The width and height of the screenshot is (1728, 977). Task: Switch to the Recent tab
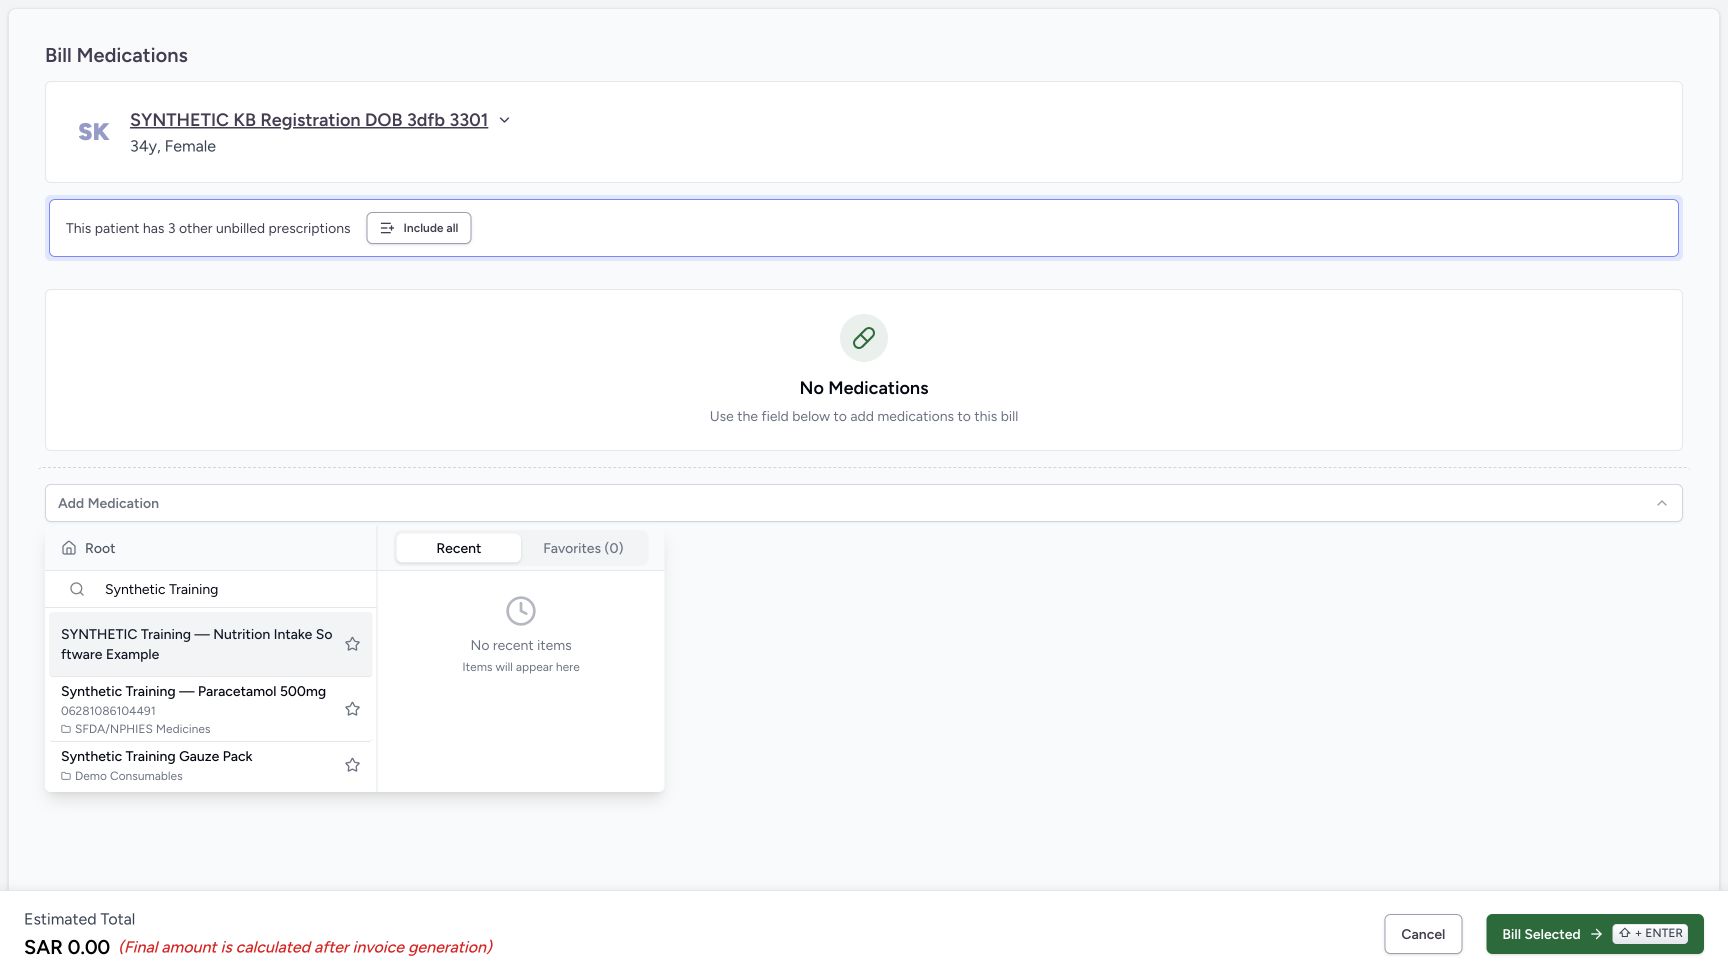click(x=459, y=548)
